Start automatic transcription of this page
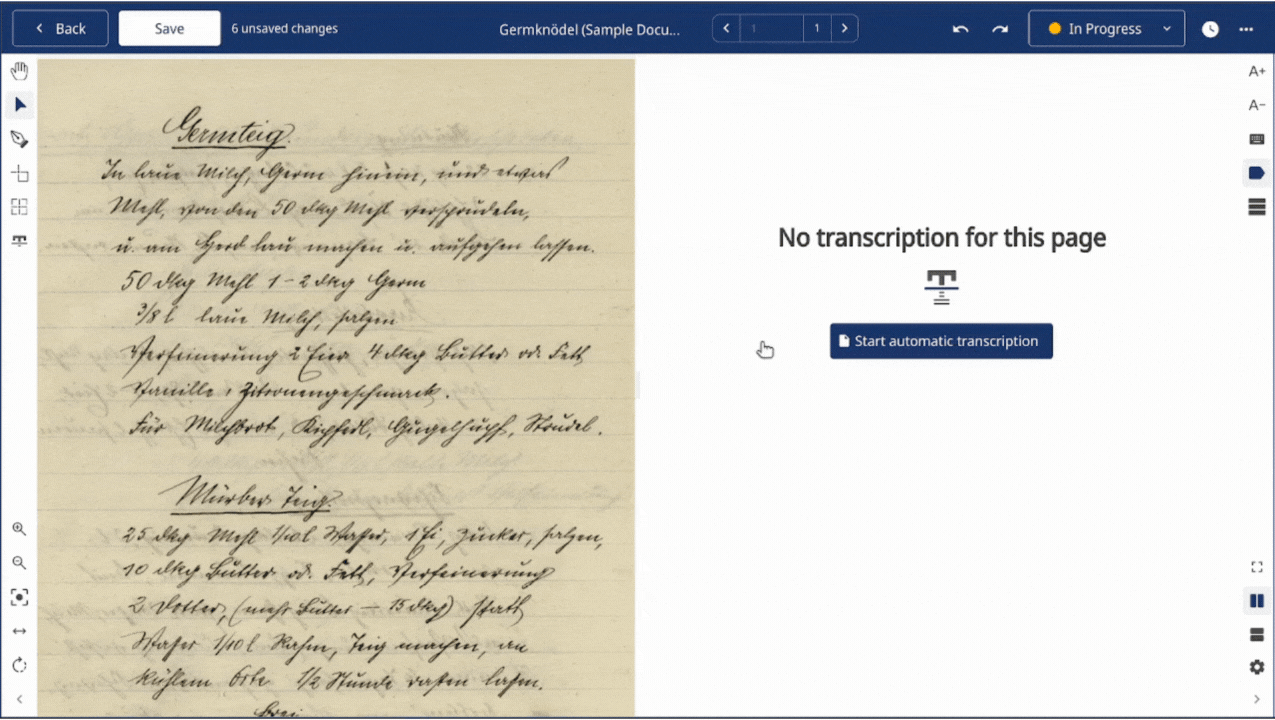The image size is (1275, 720). click(940, 341)
